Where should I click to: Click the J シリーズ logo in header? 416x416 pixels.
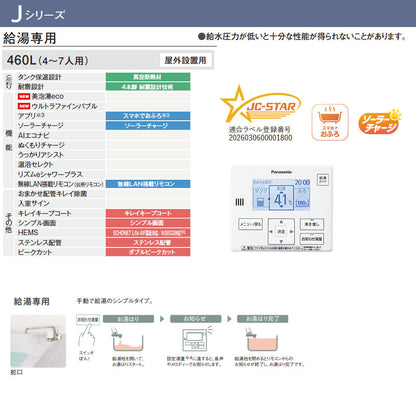pos(37,14)
